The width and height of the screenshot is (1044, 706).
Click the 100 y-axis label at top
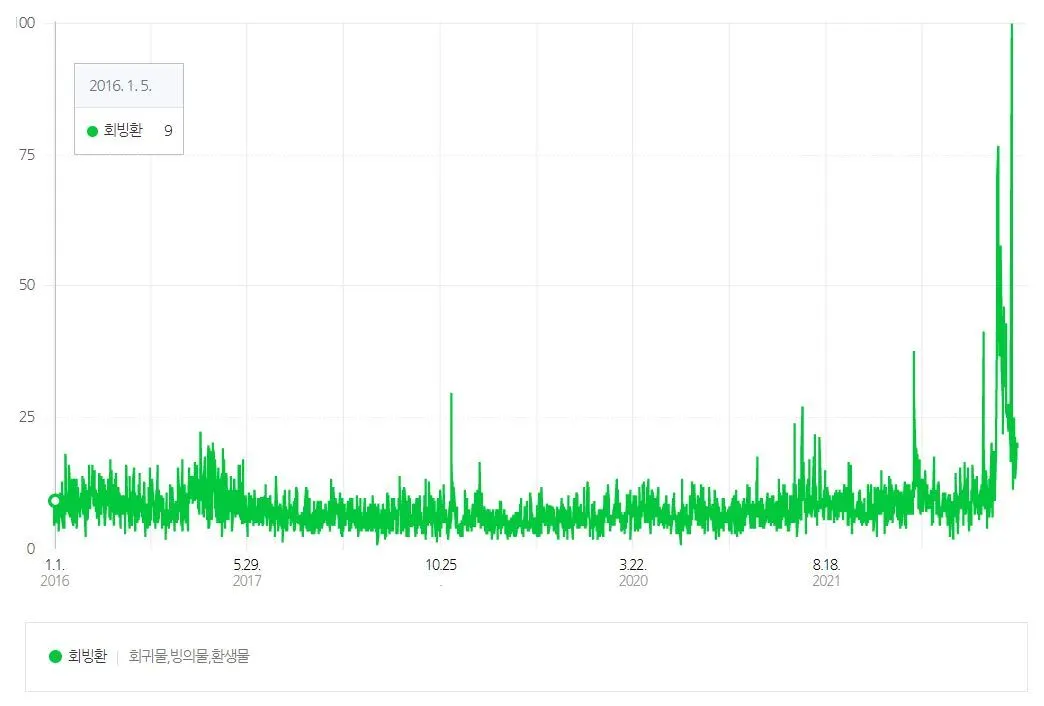click(25, 23)
